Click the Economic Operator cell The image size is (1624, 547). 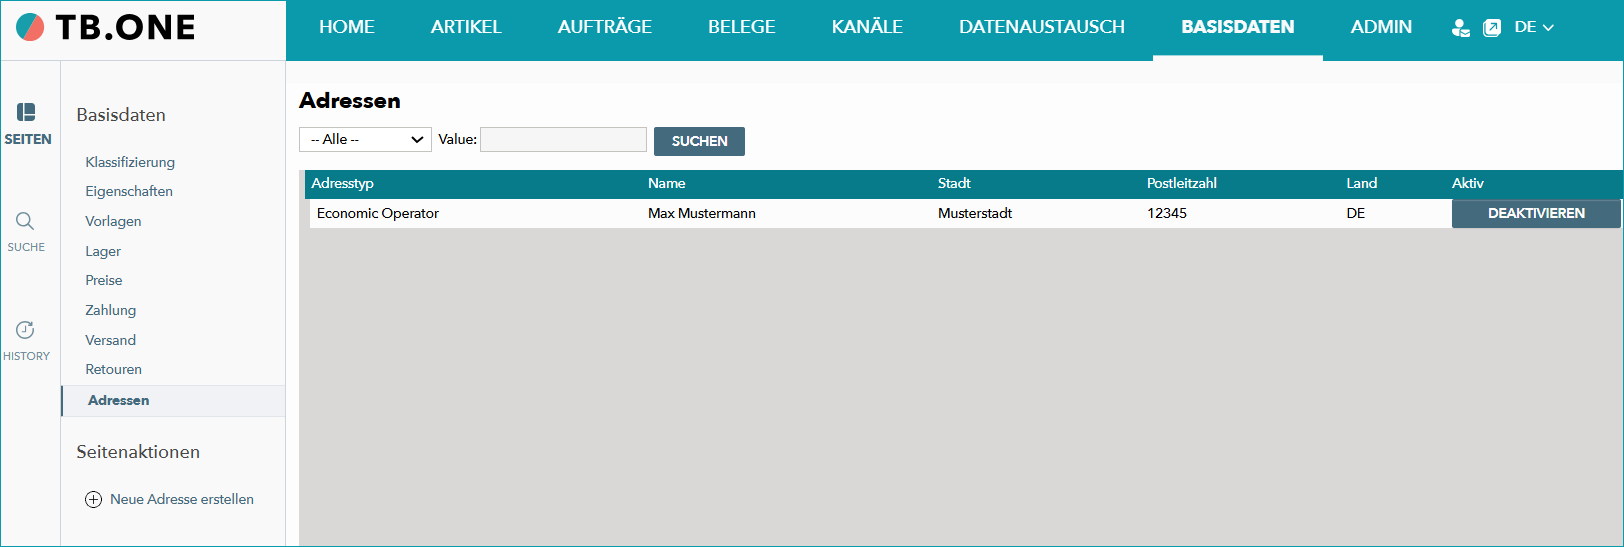[378, 213]
